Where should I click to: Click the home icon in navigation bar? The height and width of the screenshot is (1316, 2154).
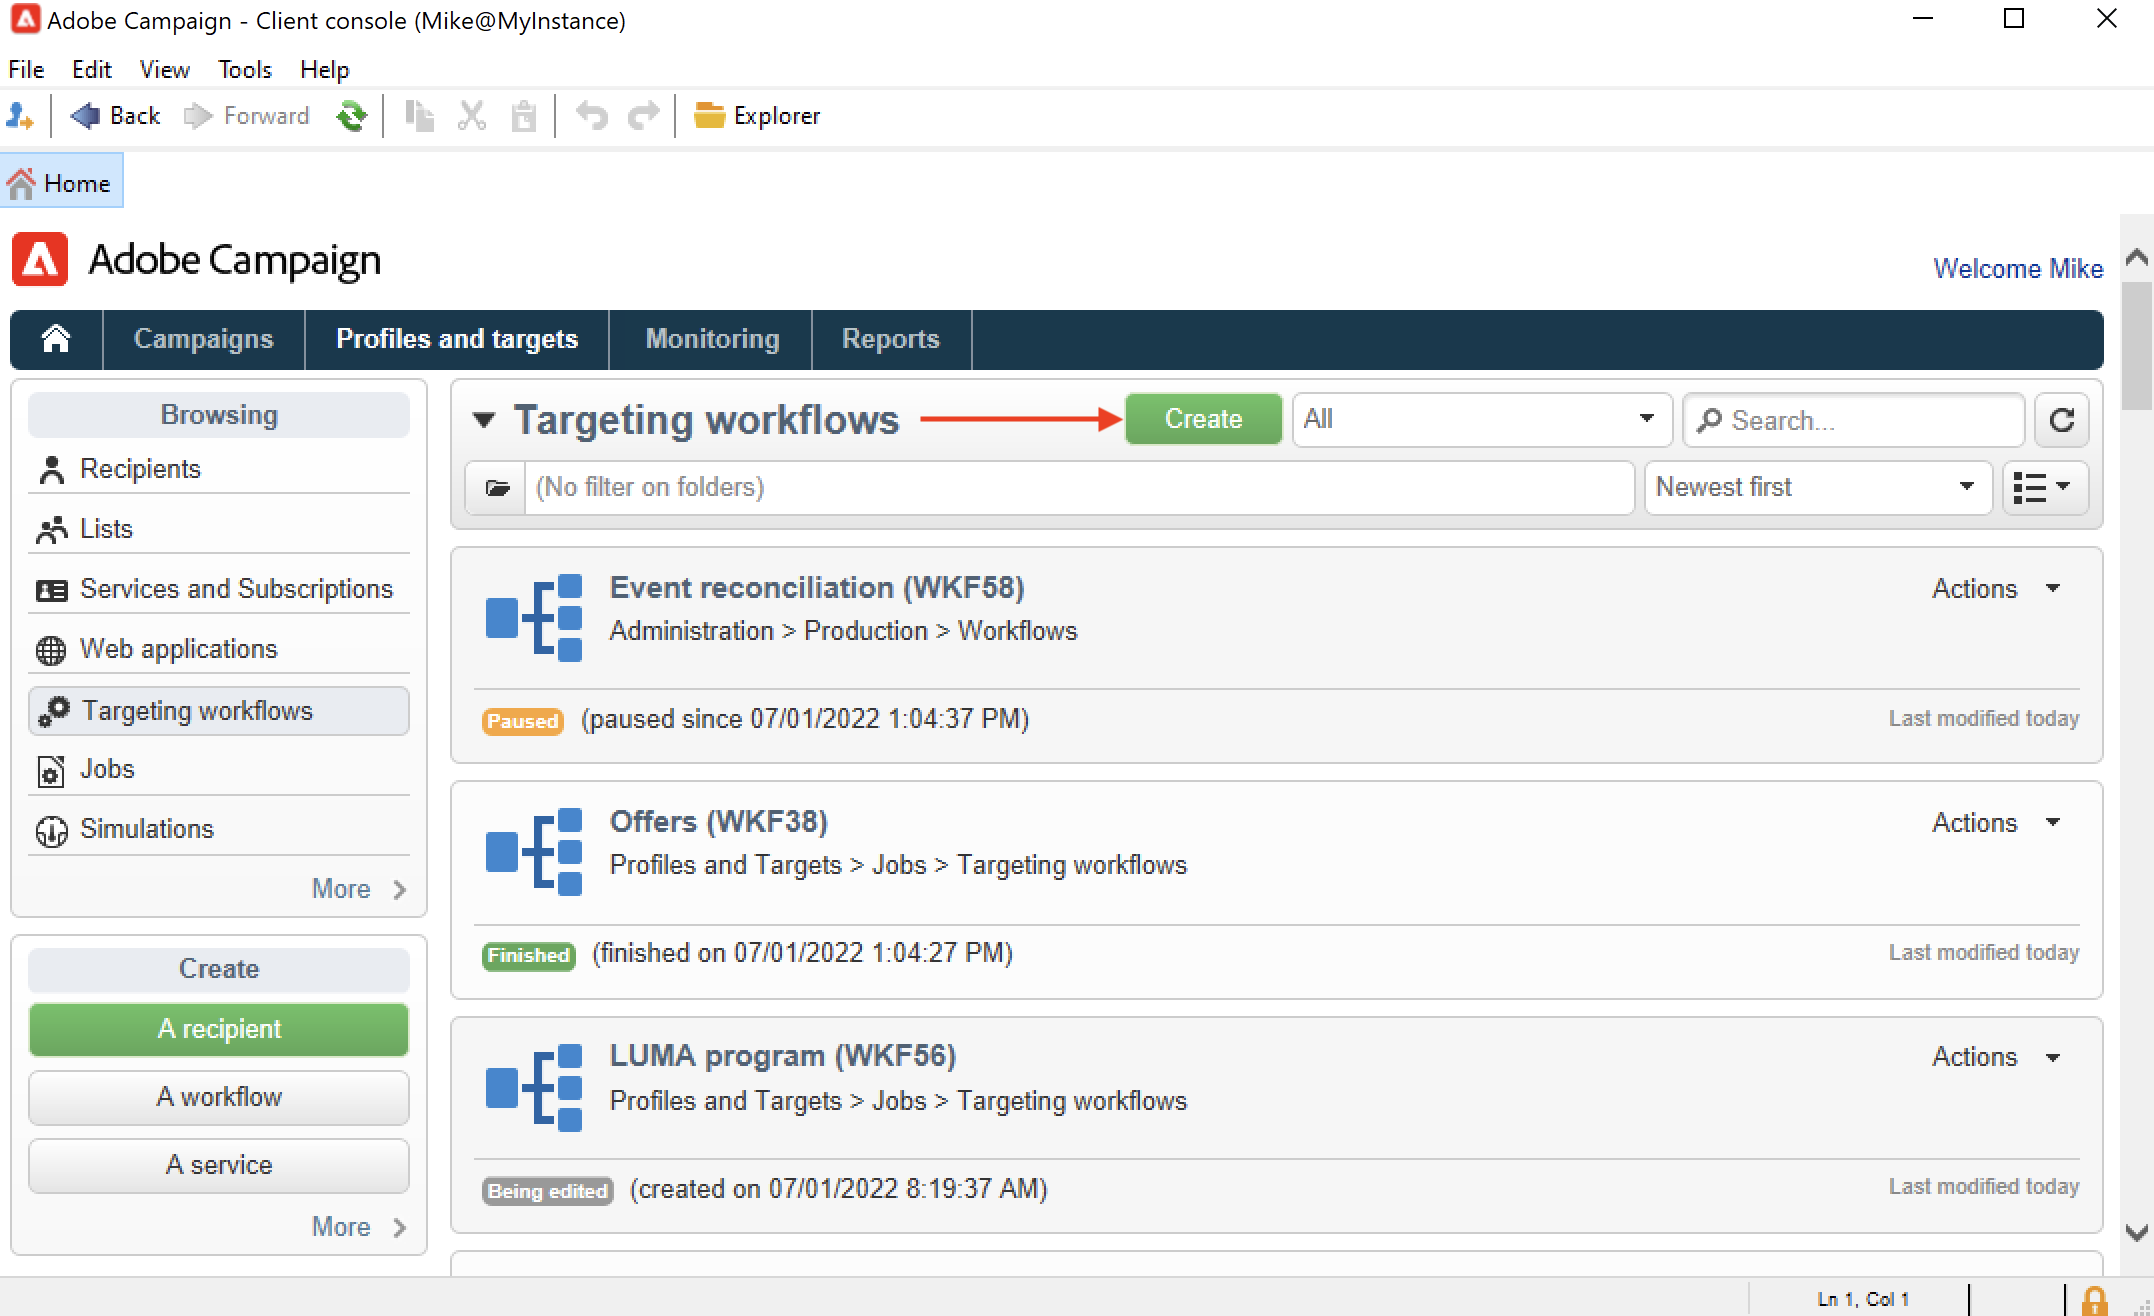coord(56,339)
